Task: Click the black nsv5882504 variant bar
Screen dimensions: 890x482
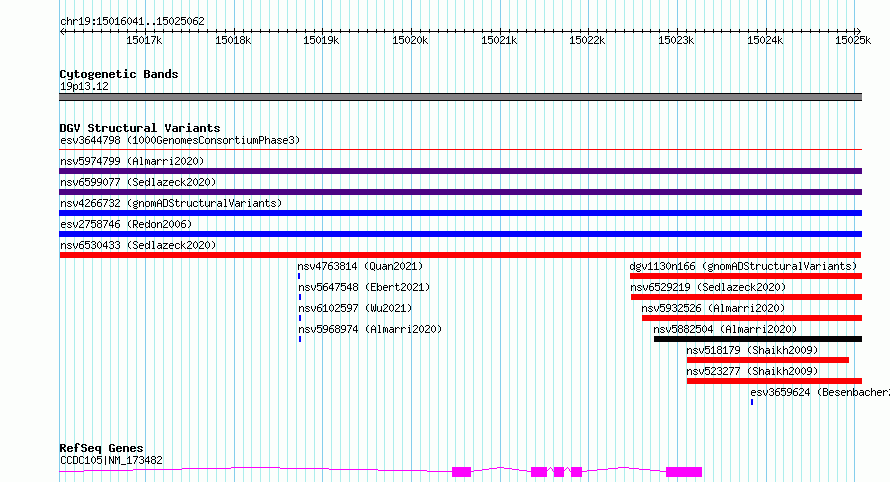Action: tap(758, 339)
